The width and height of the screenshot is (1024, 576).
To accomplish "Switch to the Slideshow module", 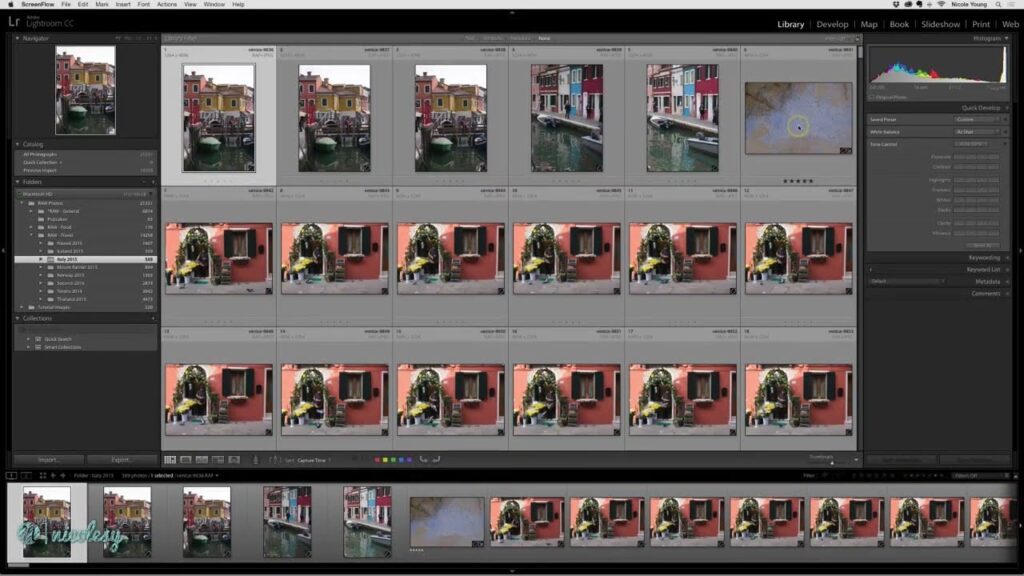I will pyautogui.click(x=940, y=24).
